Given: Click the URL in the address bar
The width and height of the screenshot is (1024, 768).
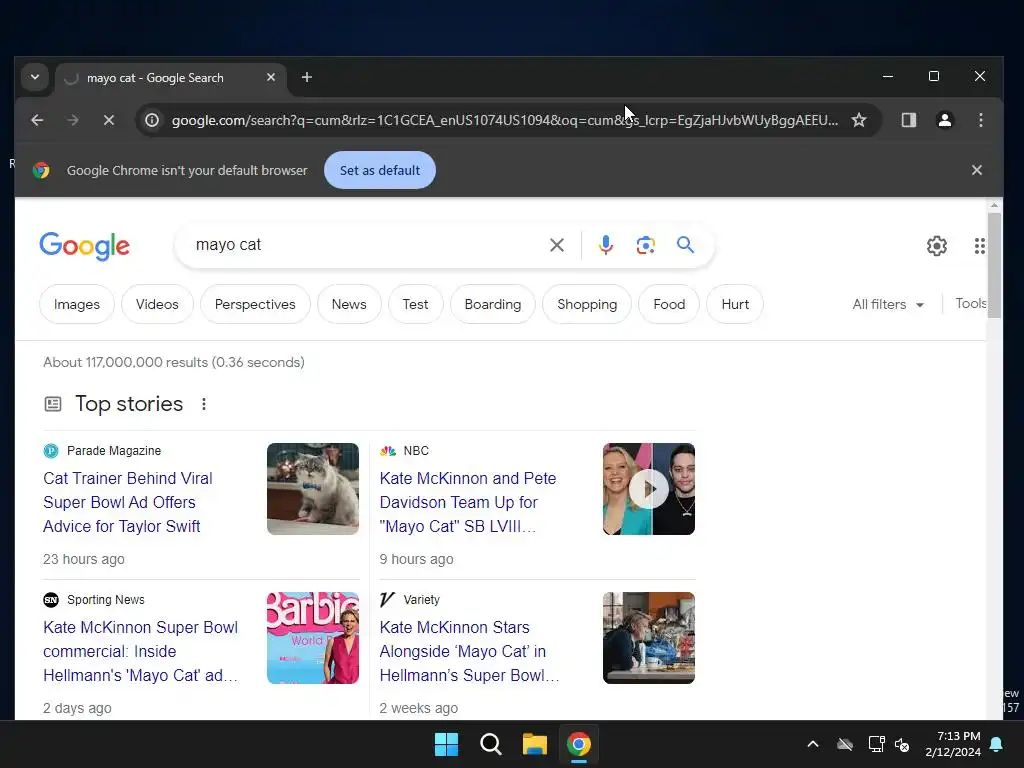Looking at the screenshot, I should (x=505, y=120).
